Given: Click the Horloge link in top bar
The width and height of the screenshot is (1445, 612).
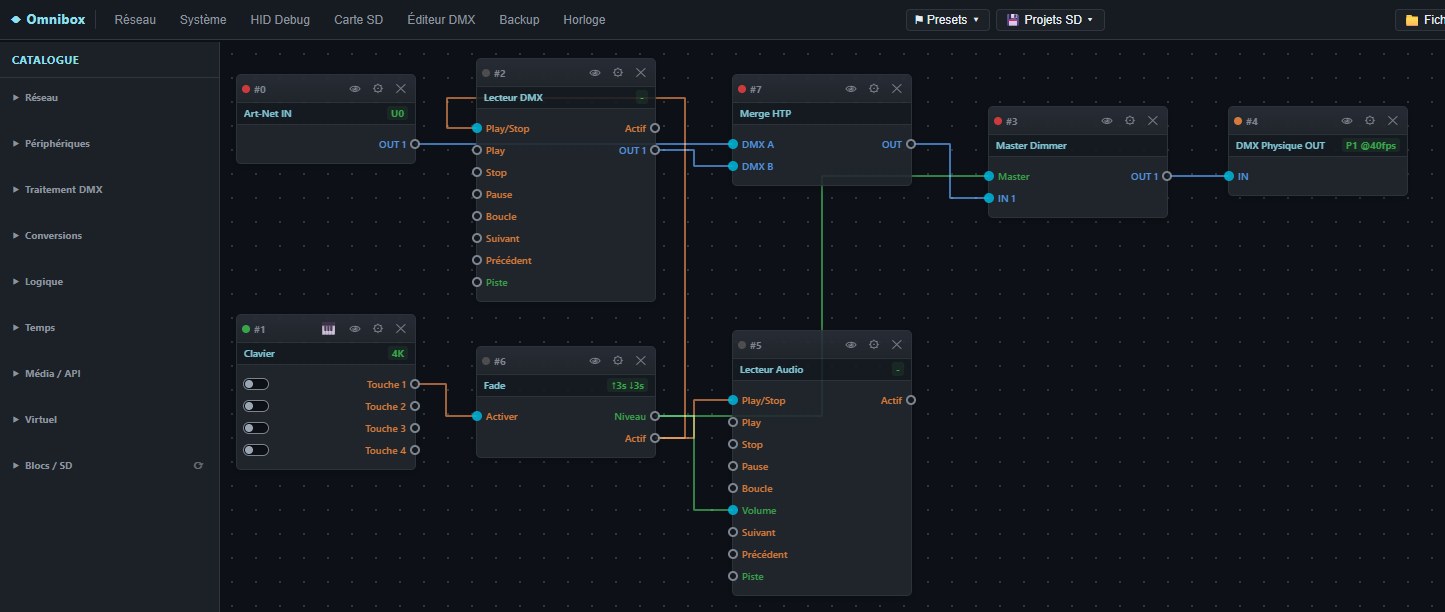Looking at the screenshot, I should point(584,20).
